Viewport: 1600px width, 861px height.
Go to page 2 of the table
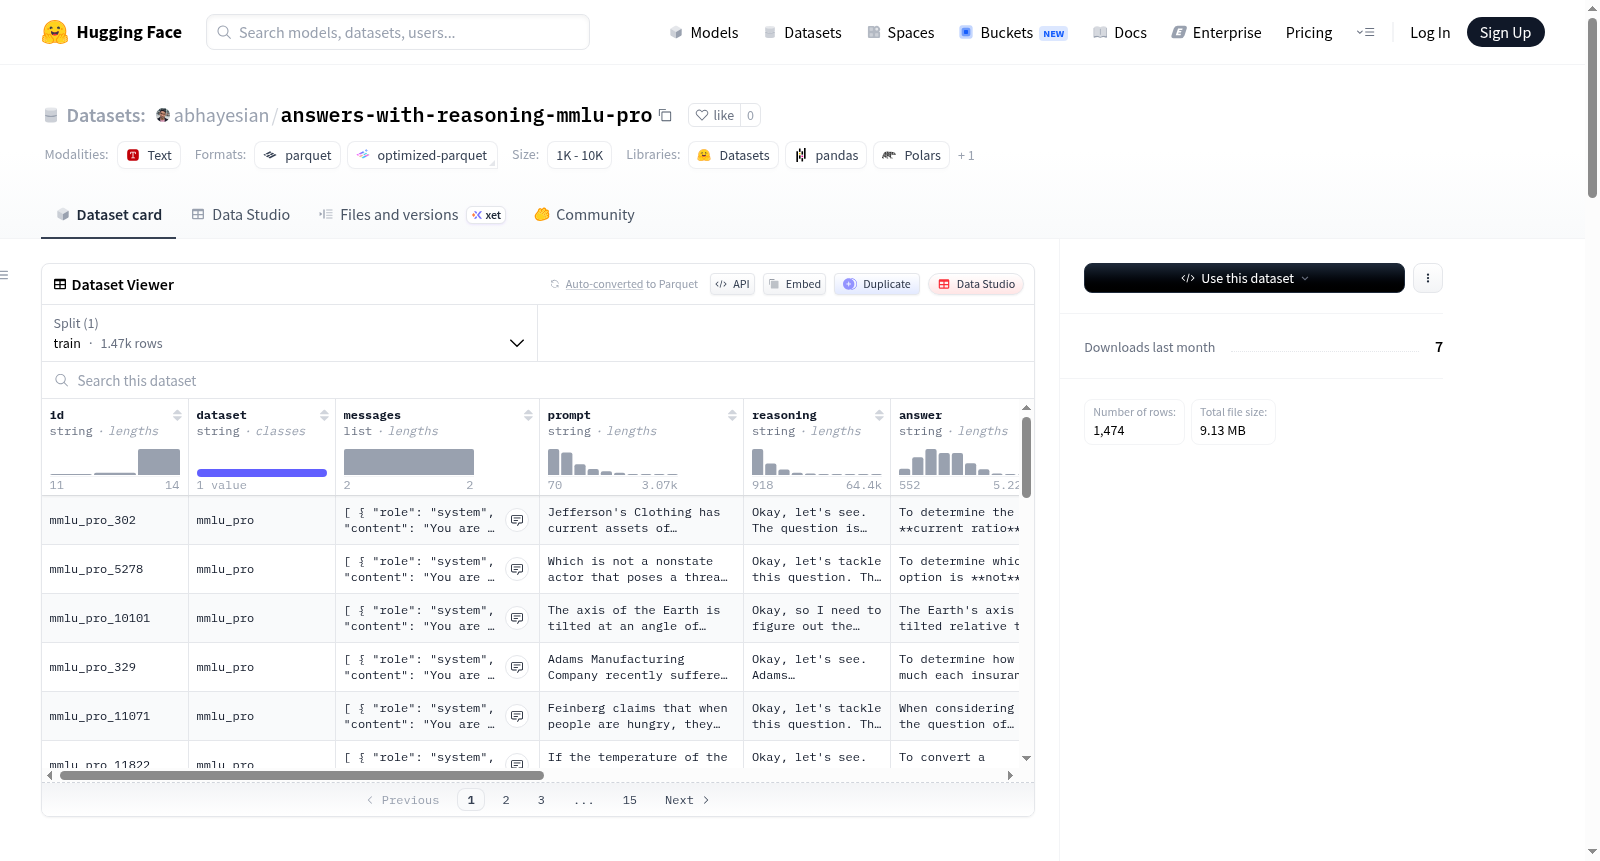tap(506, 800)
